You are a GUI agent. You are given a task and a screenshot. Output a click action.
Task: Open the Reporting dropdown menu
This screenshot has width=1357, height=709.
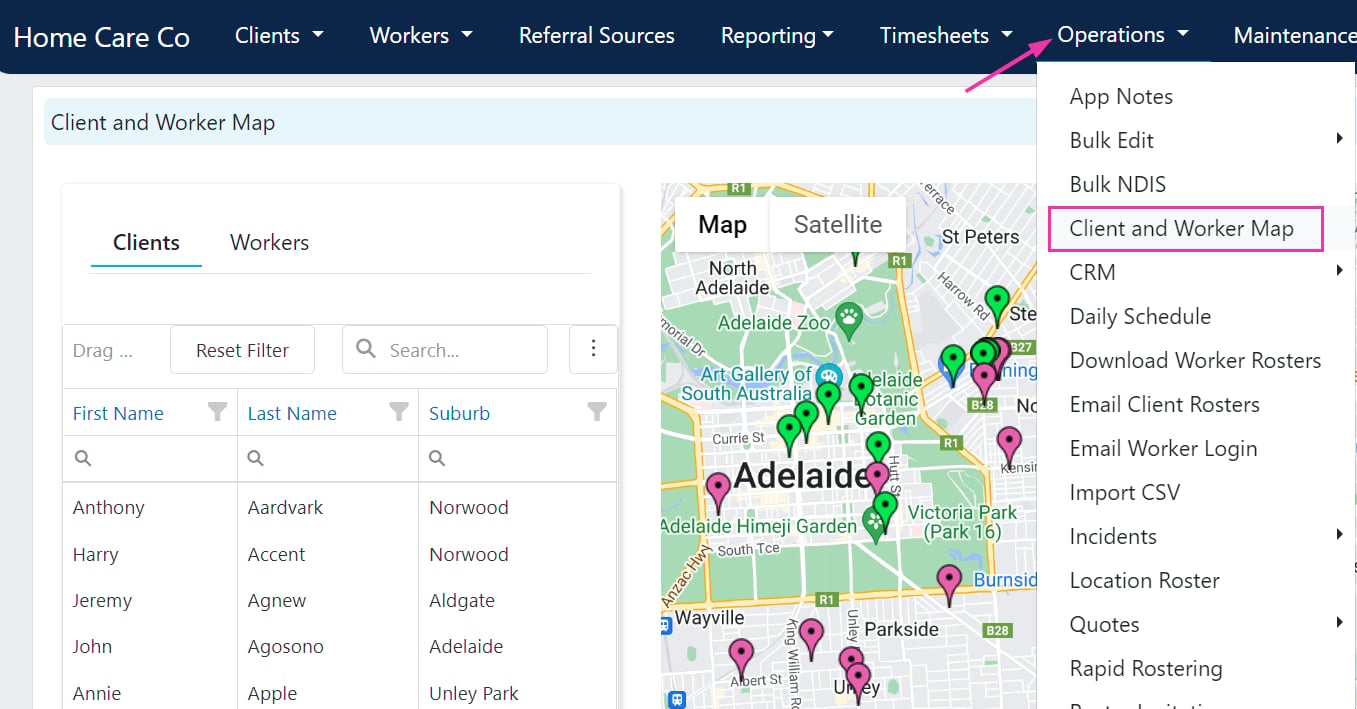point(777,35)
